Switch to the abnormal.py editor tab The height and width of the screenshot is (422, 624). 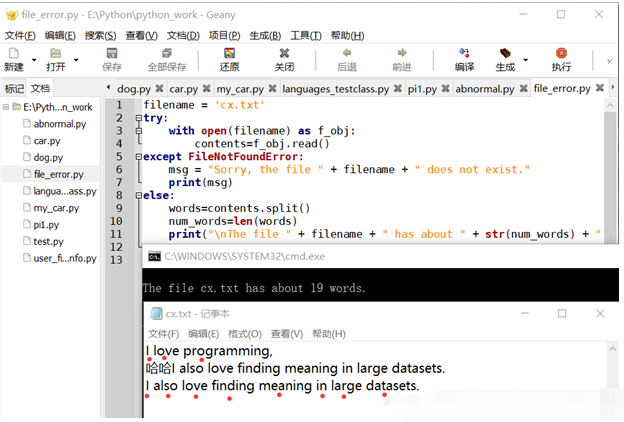(485, 89)
